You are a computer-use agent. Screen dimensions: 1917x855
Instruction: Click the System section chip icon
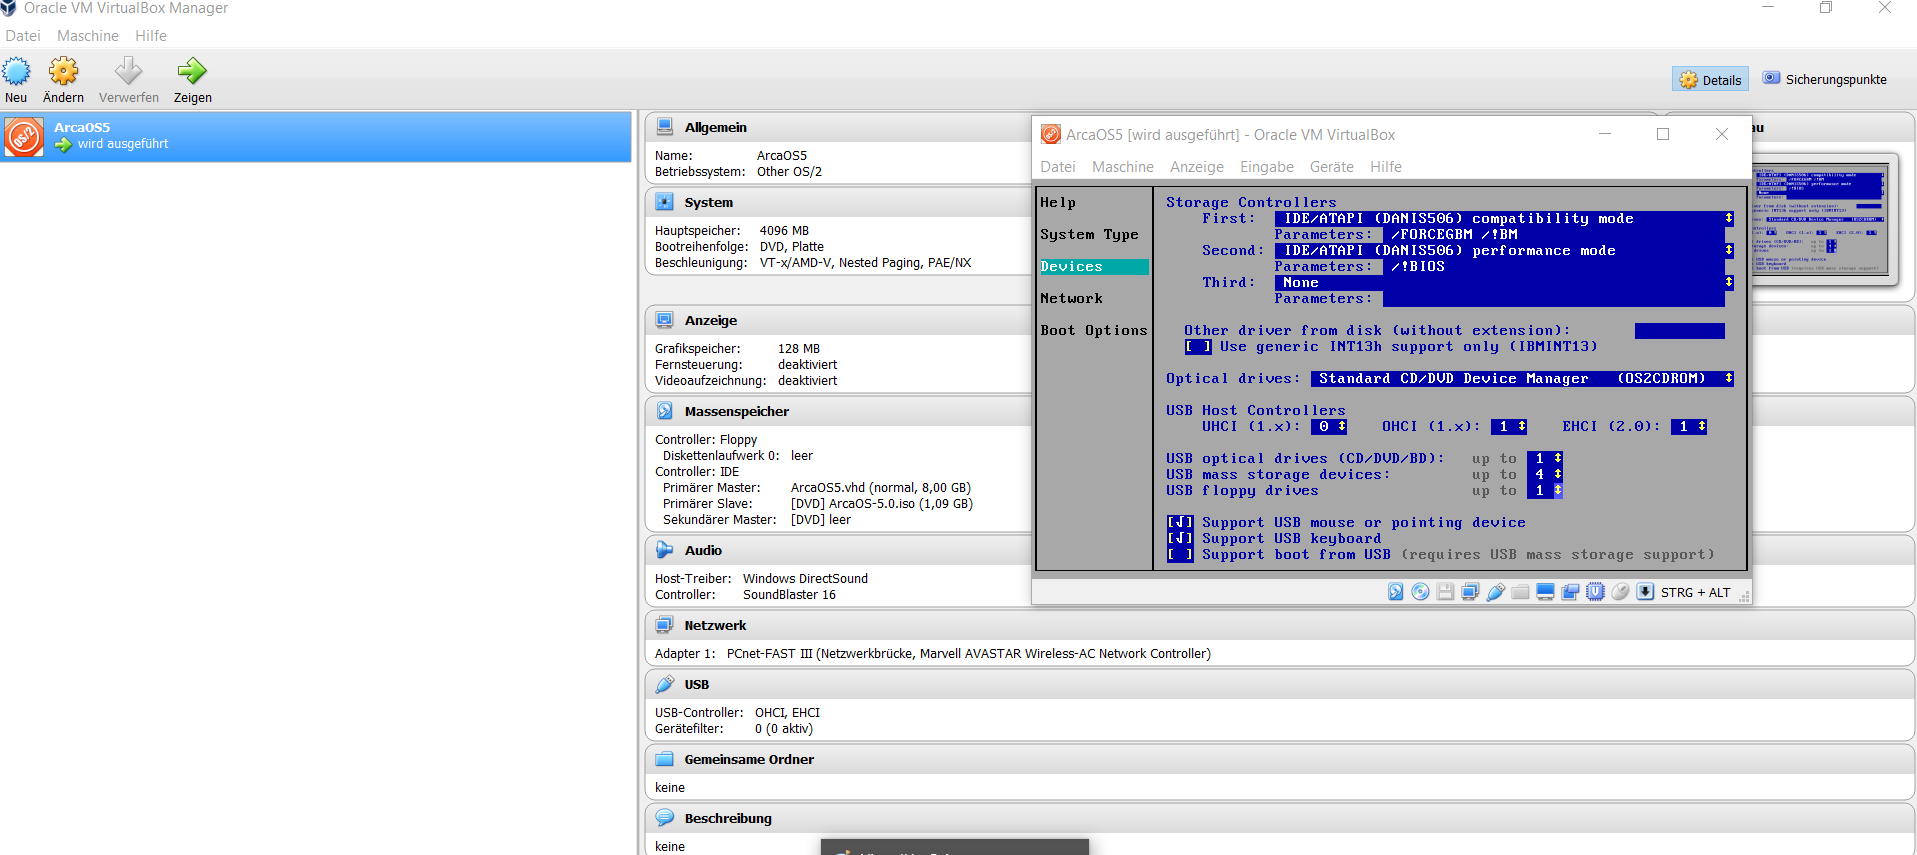click(664, 202)
